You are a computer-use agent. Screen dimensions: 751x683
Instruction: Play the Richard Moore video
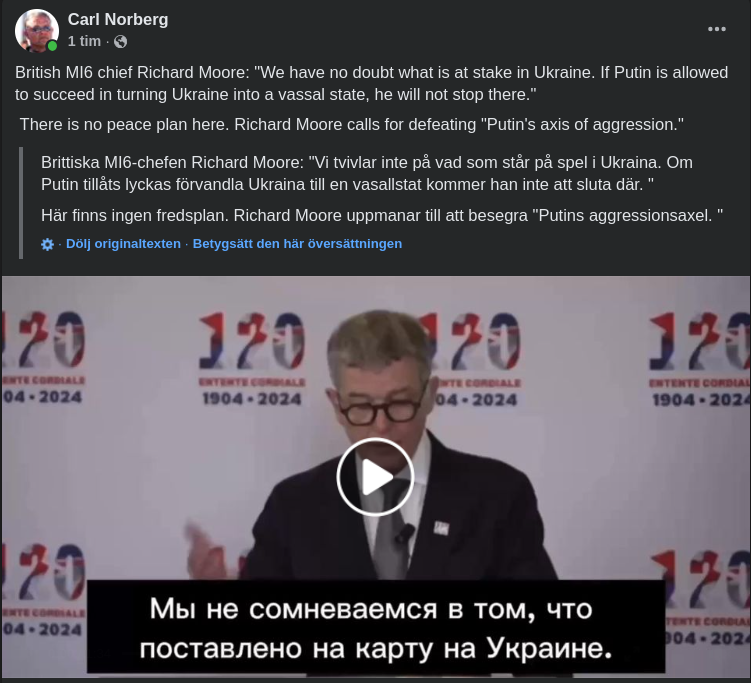376,477
